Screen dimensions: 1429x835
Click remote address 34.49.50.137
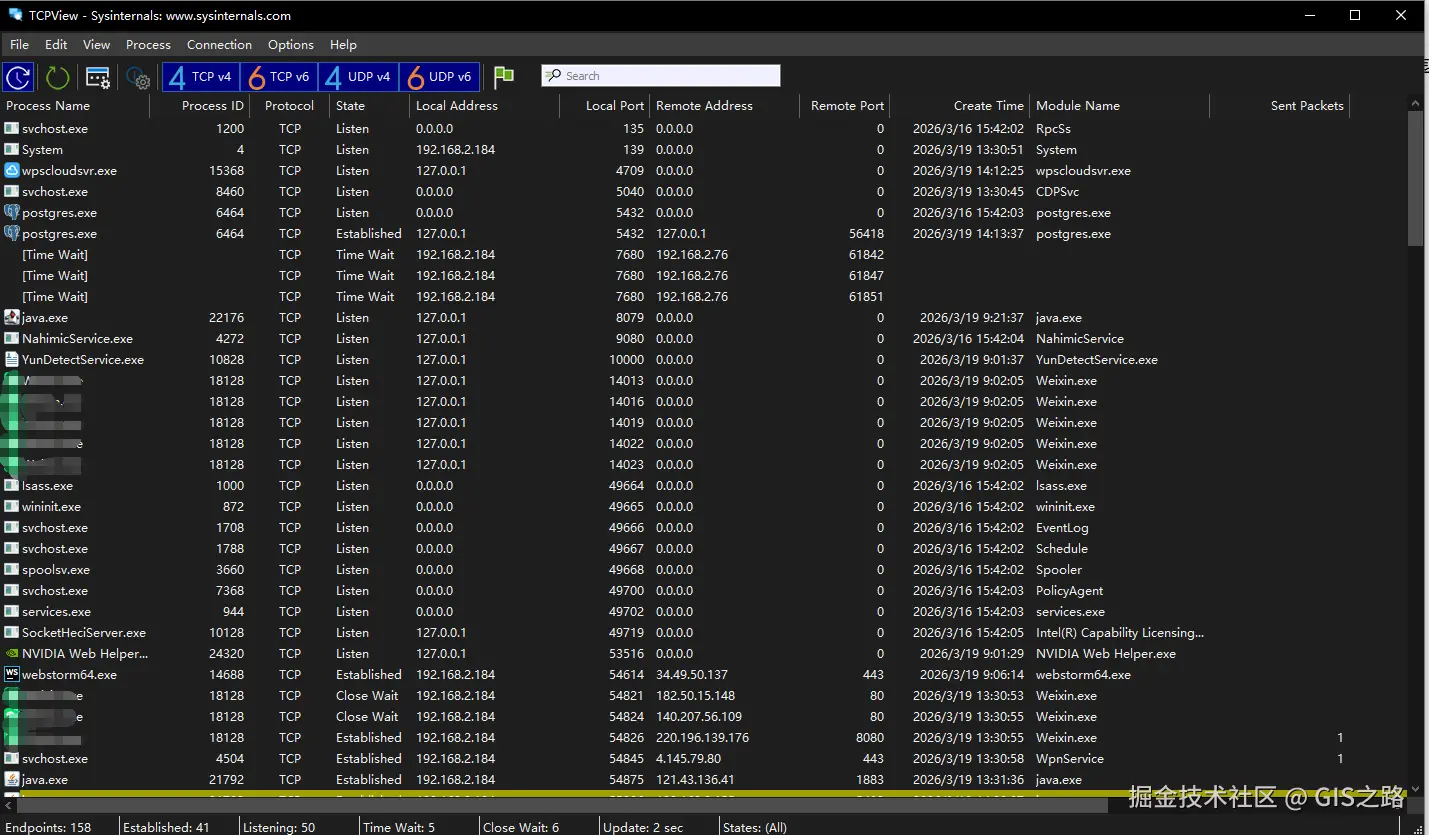point(692,675)
